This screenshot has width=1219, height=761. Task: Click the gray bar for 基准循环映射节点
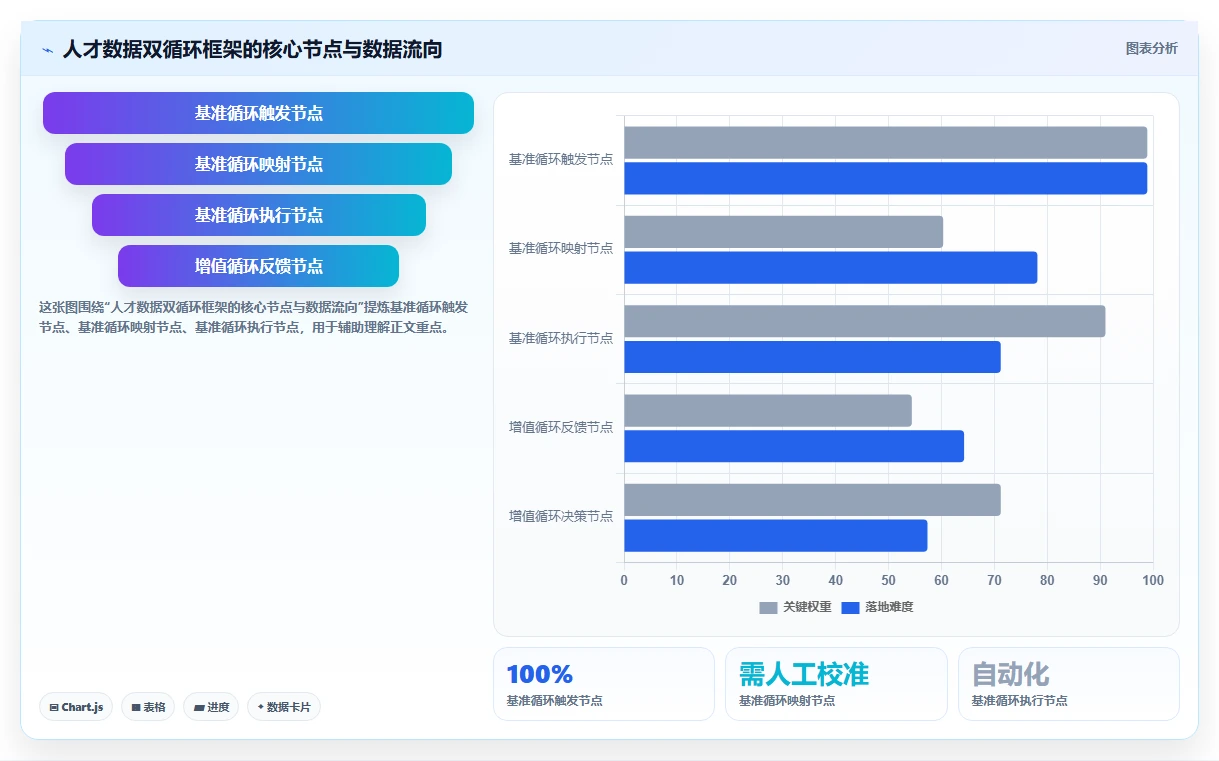click(x=783, y=232)
